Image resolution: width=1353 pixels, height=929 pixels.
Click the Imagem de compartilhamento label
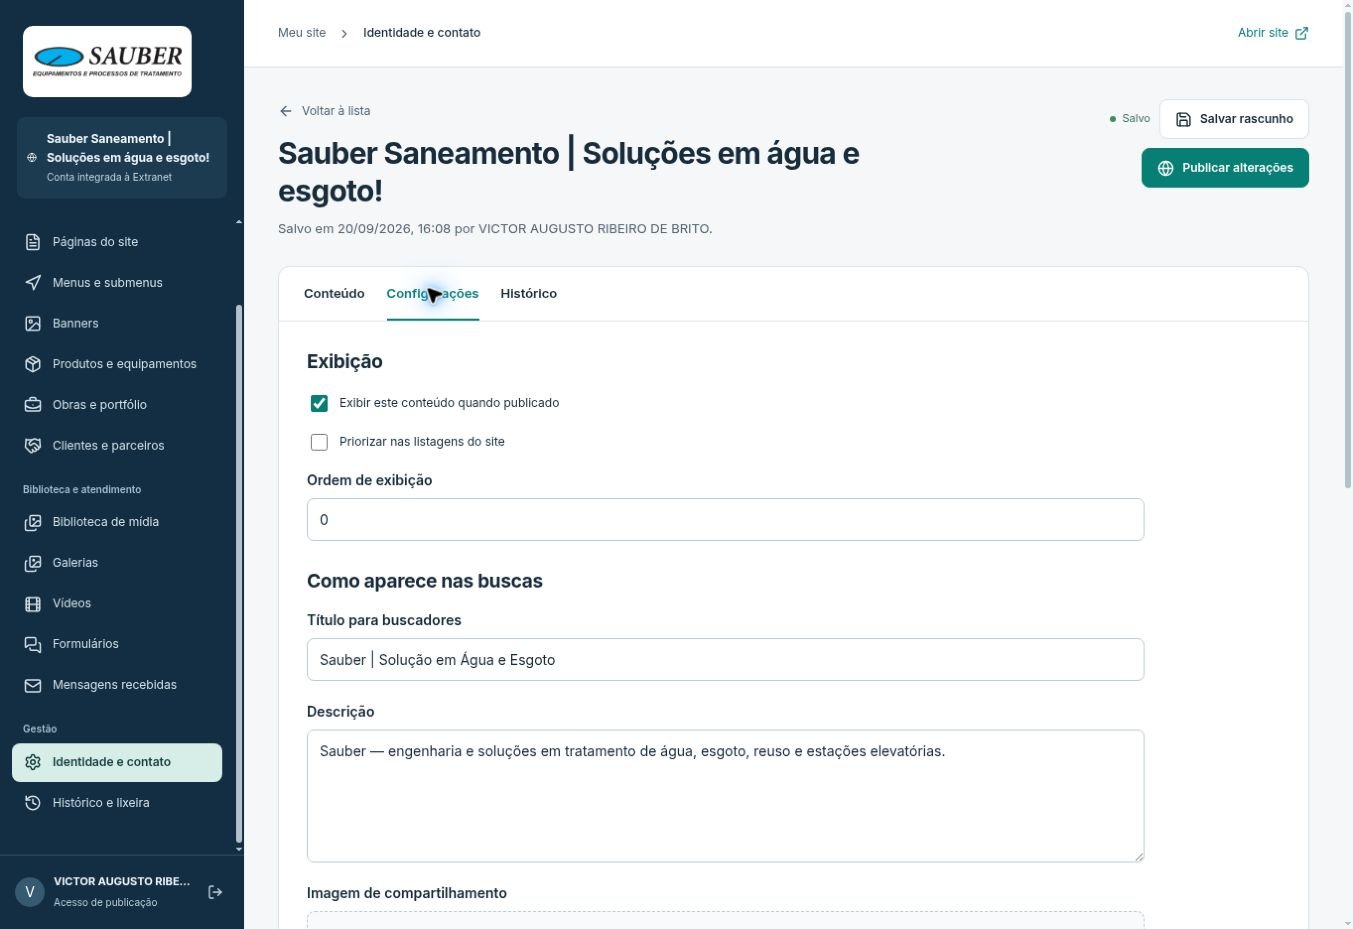click(x=407, y=893)
